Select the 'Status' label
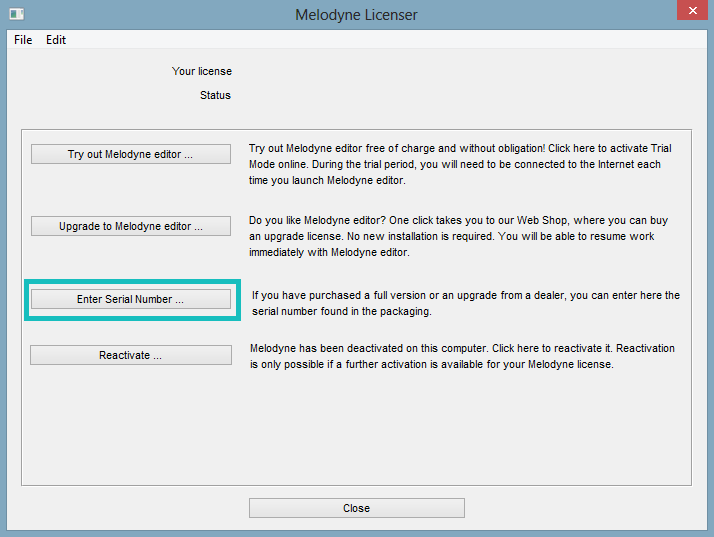Viewport: 714px width, 537px height. (x=215, y=95)
